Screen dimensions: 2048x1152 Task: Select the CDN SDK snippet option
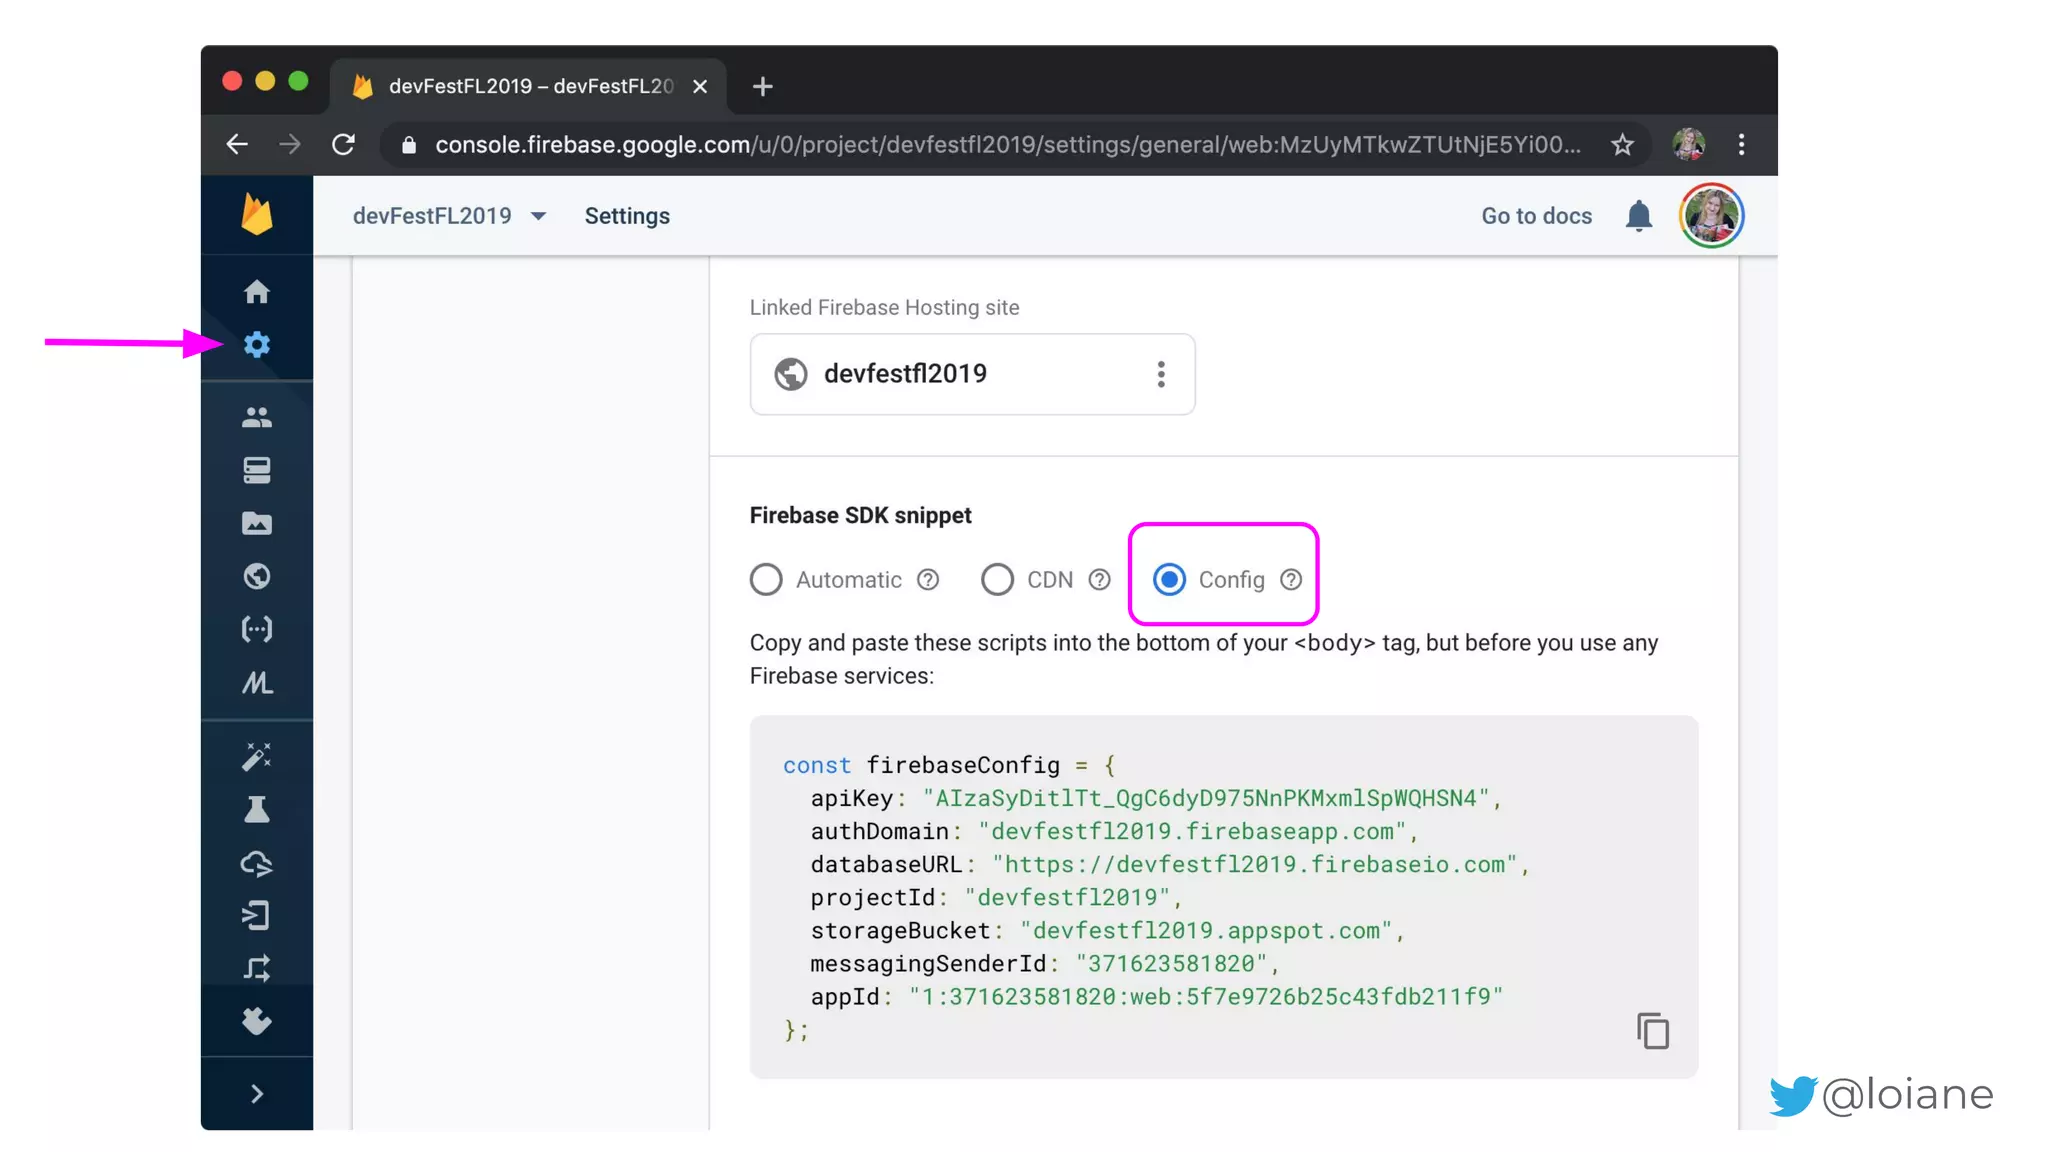click(997, 580)
